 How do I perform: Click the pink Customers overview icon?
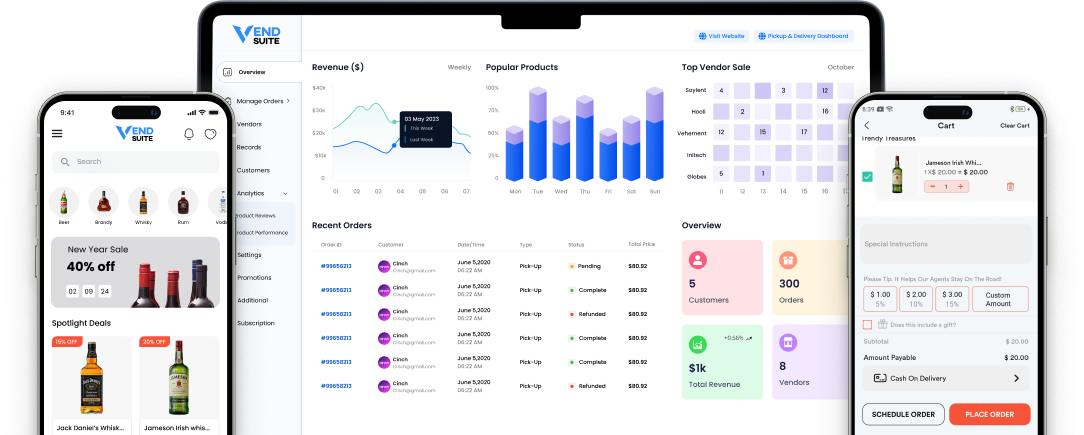coord(698,260)
